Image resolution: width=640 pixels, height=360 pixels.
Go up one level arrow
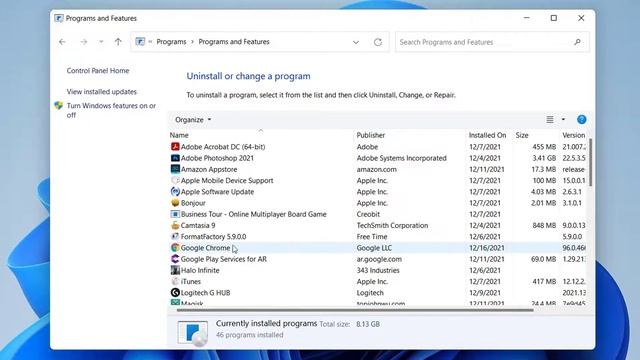pos(118,42)
